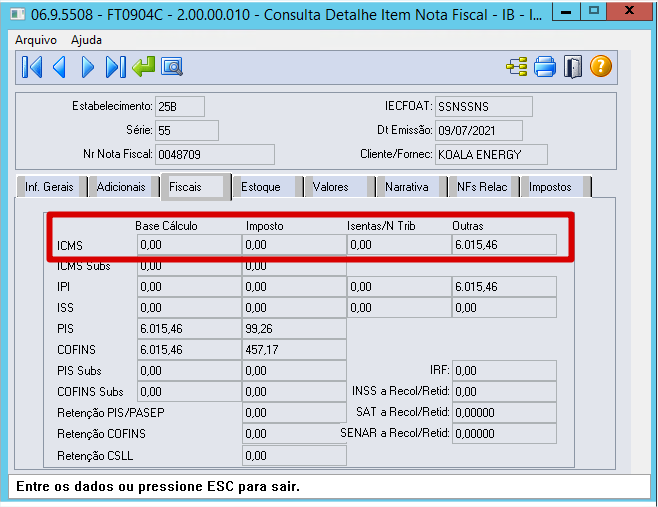This screenshot has width=658, height=507.
Task: Click ICMS Outras value 6.015,46
Action: [x=504, y=245]
